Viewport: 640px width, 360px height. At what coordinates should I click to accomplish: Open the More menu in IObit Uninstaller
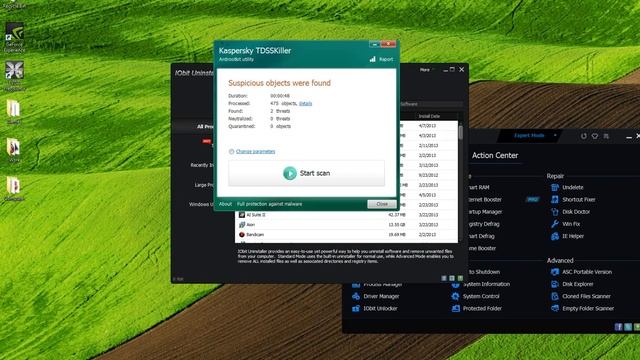(x=426, y=70)
